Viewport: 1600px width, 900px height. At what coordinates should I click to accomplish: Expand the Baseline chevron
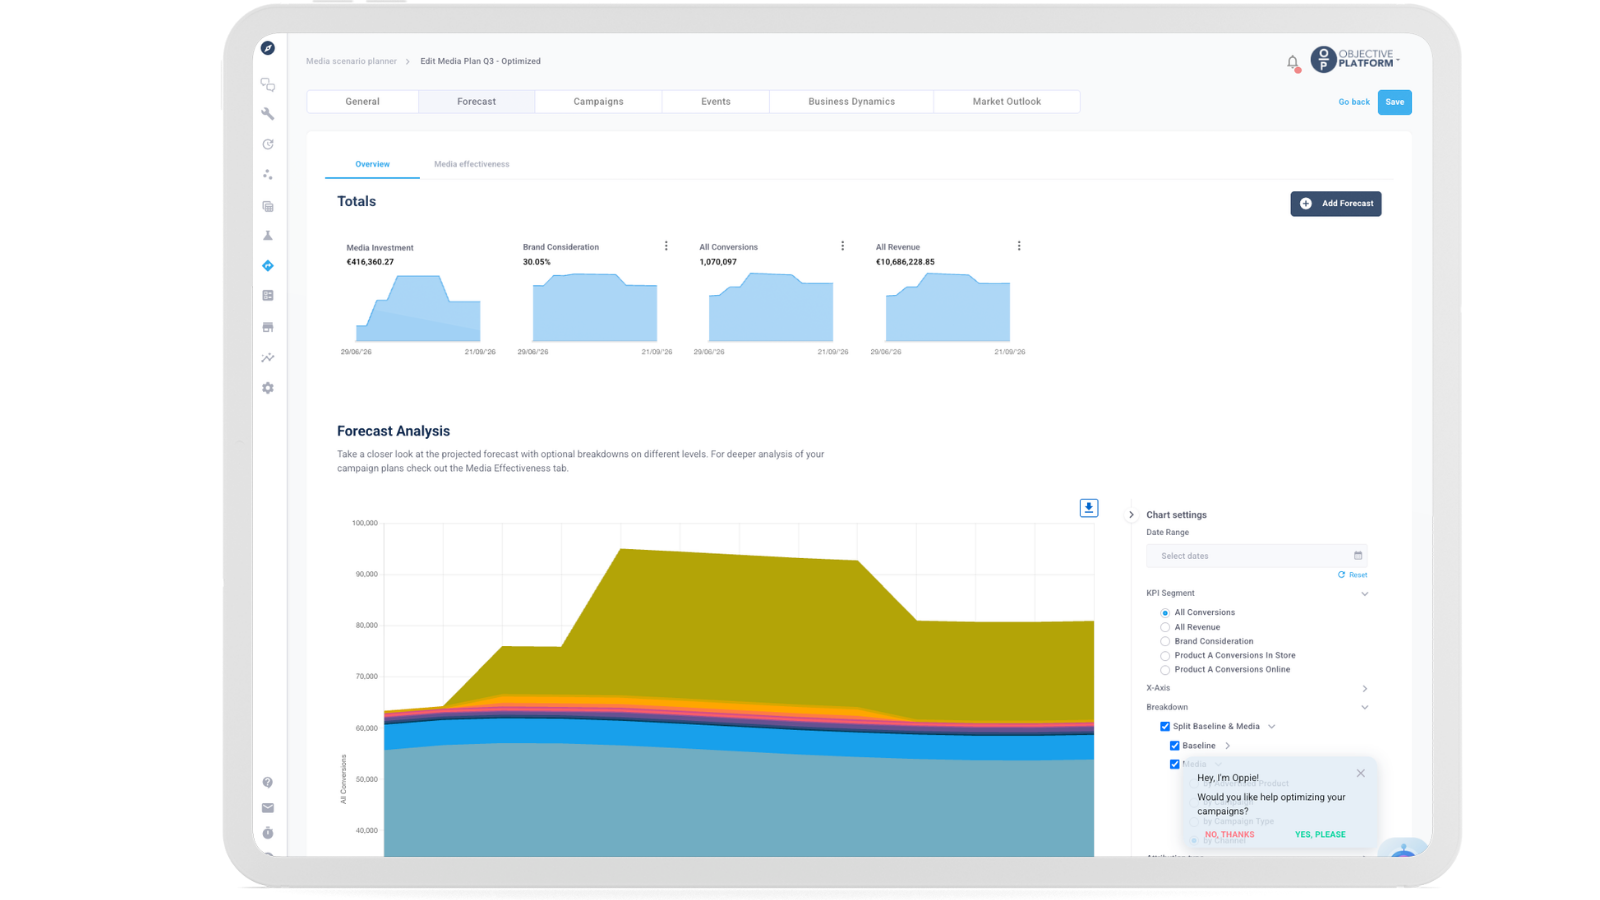point(1228,746)
